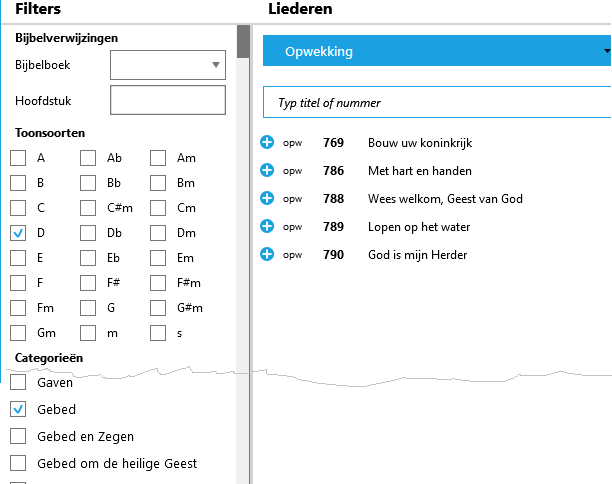Select the Gaven category checkbox
Viewport: 612px width, 484px height.
pyautogui.click(x=18, y=382)
